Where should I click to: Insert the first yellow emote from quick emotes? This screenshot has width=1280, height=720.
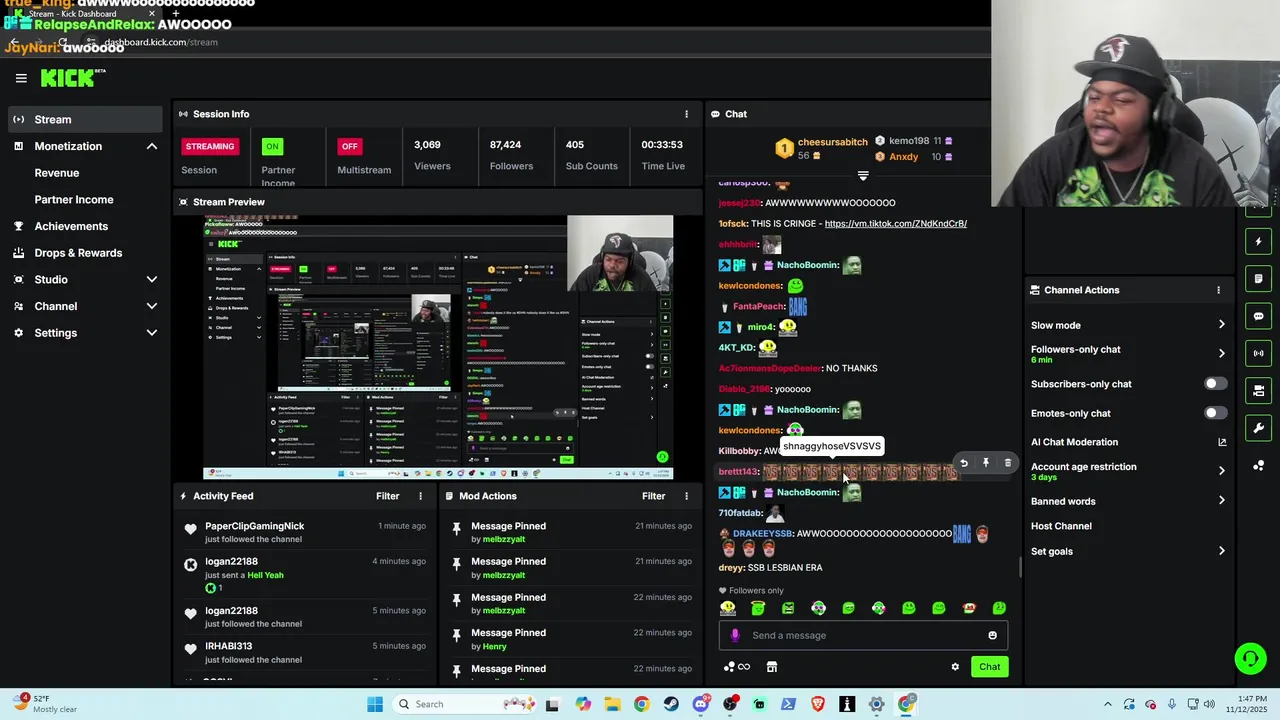coord(728,608)
